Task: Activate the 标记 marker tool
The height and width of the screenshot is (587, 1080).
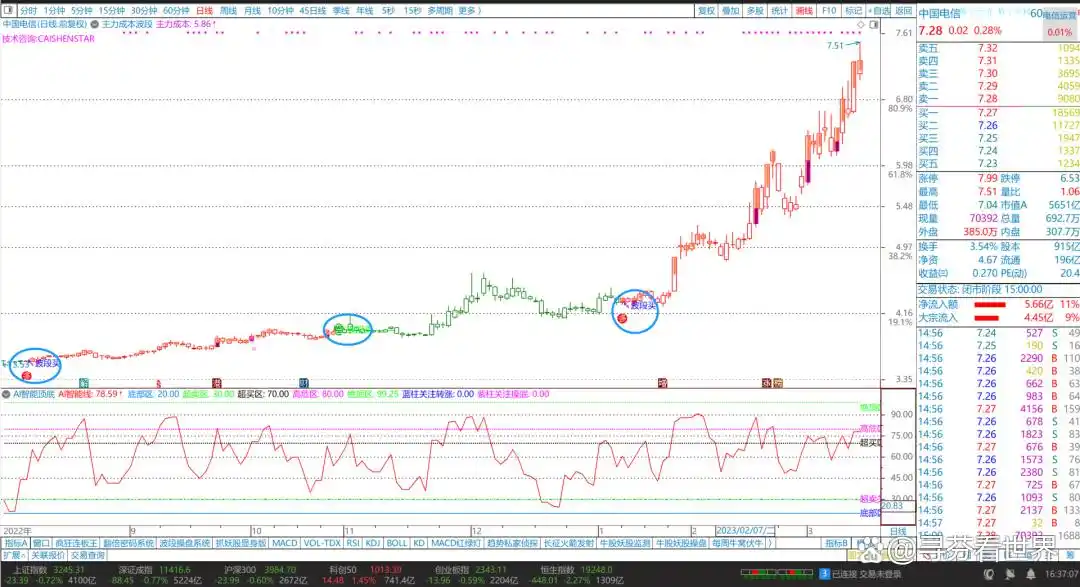Action: [x=852, y=9]
